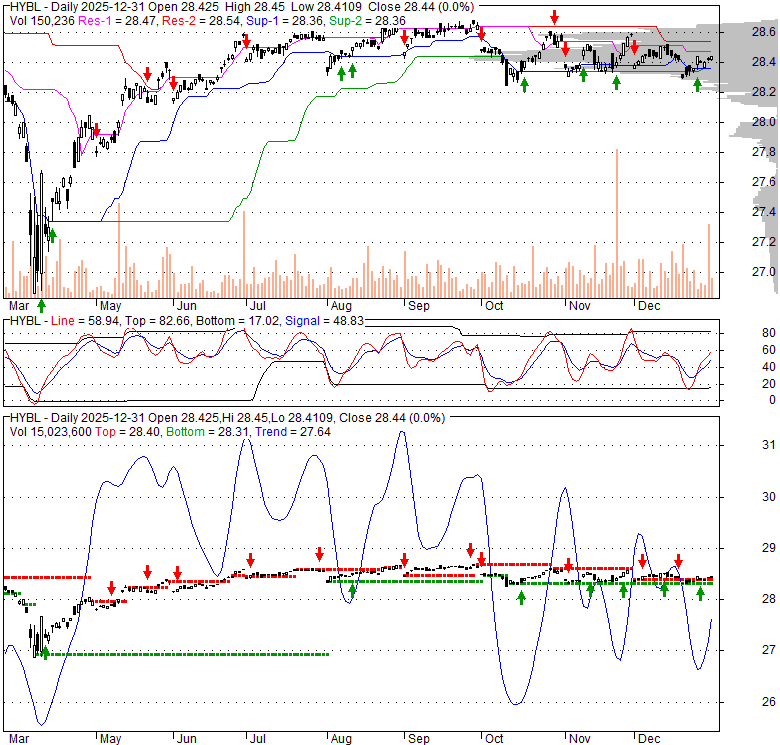
Task: Click the May label on trend chart axis
Action: (x=110, y=739)
